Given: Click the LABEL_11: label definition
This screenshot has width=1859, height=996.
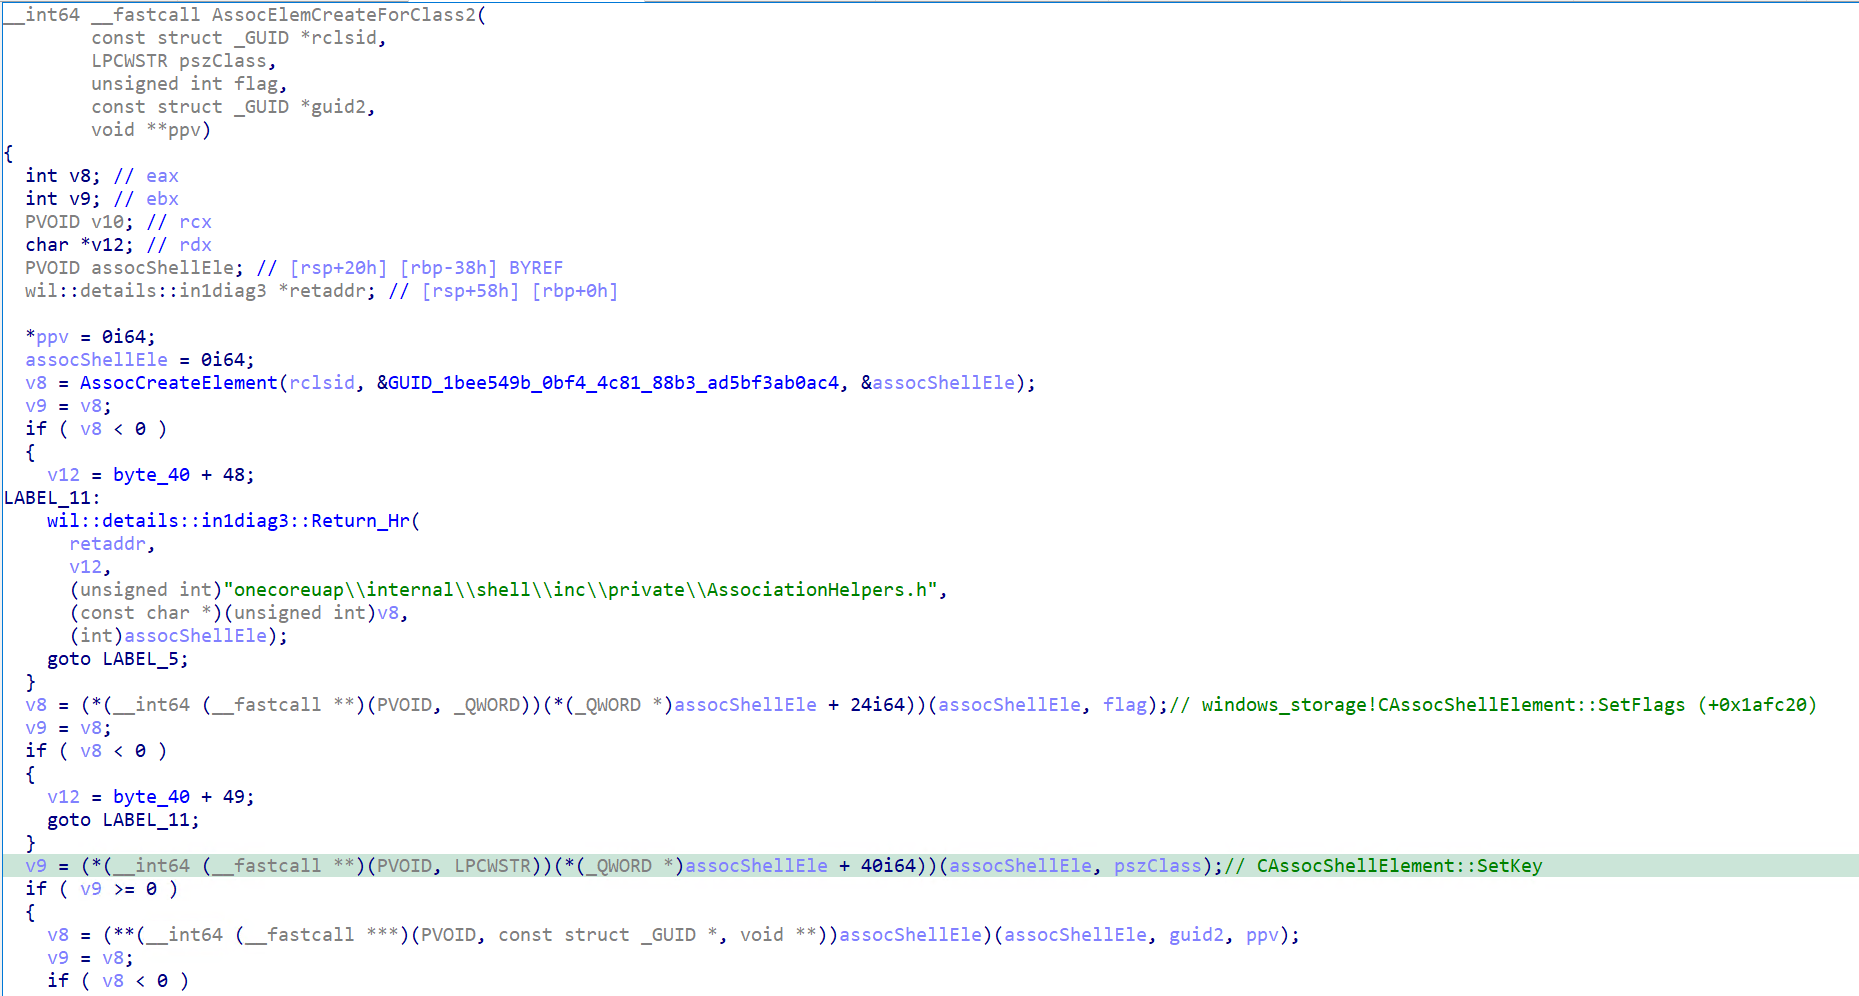Looking at the screenshot, I should click(x=51, y=498).
